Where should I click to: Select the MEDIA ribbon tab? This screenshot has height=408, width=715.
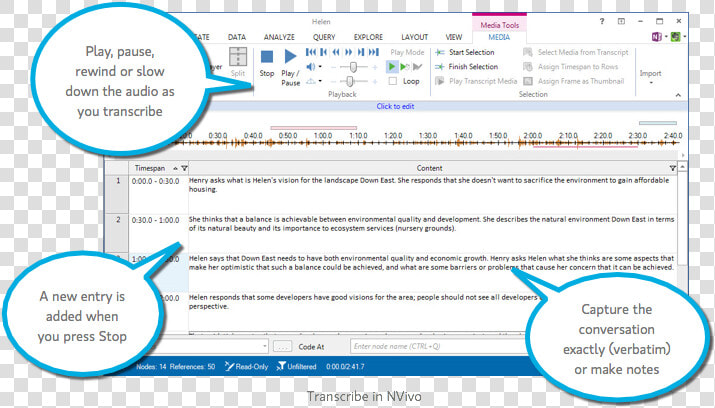tap(499, 37)
